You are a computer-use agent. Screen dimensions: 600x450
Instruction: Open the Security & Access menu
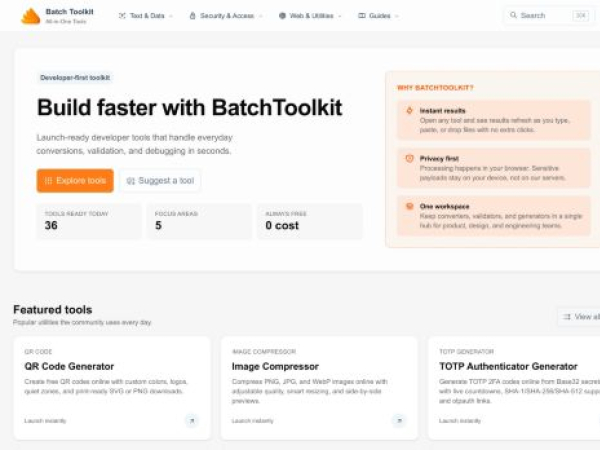(226, 16)
